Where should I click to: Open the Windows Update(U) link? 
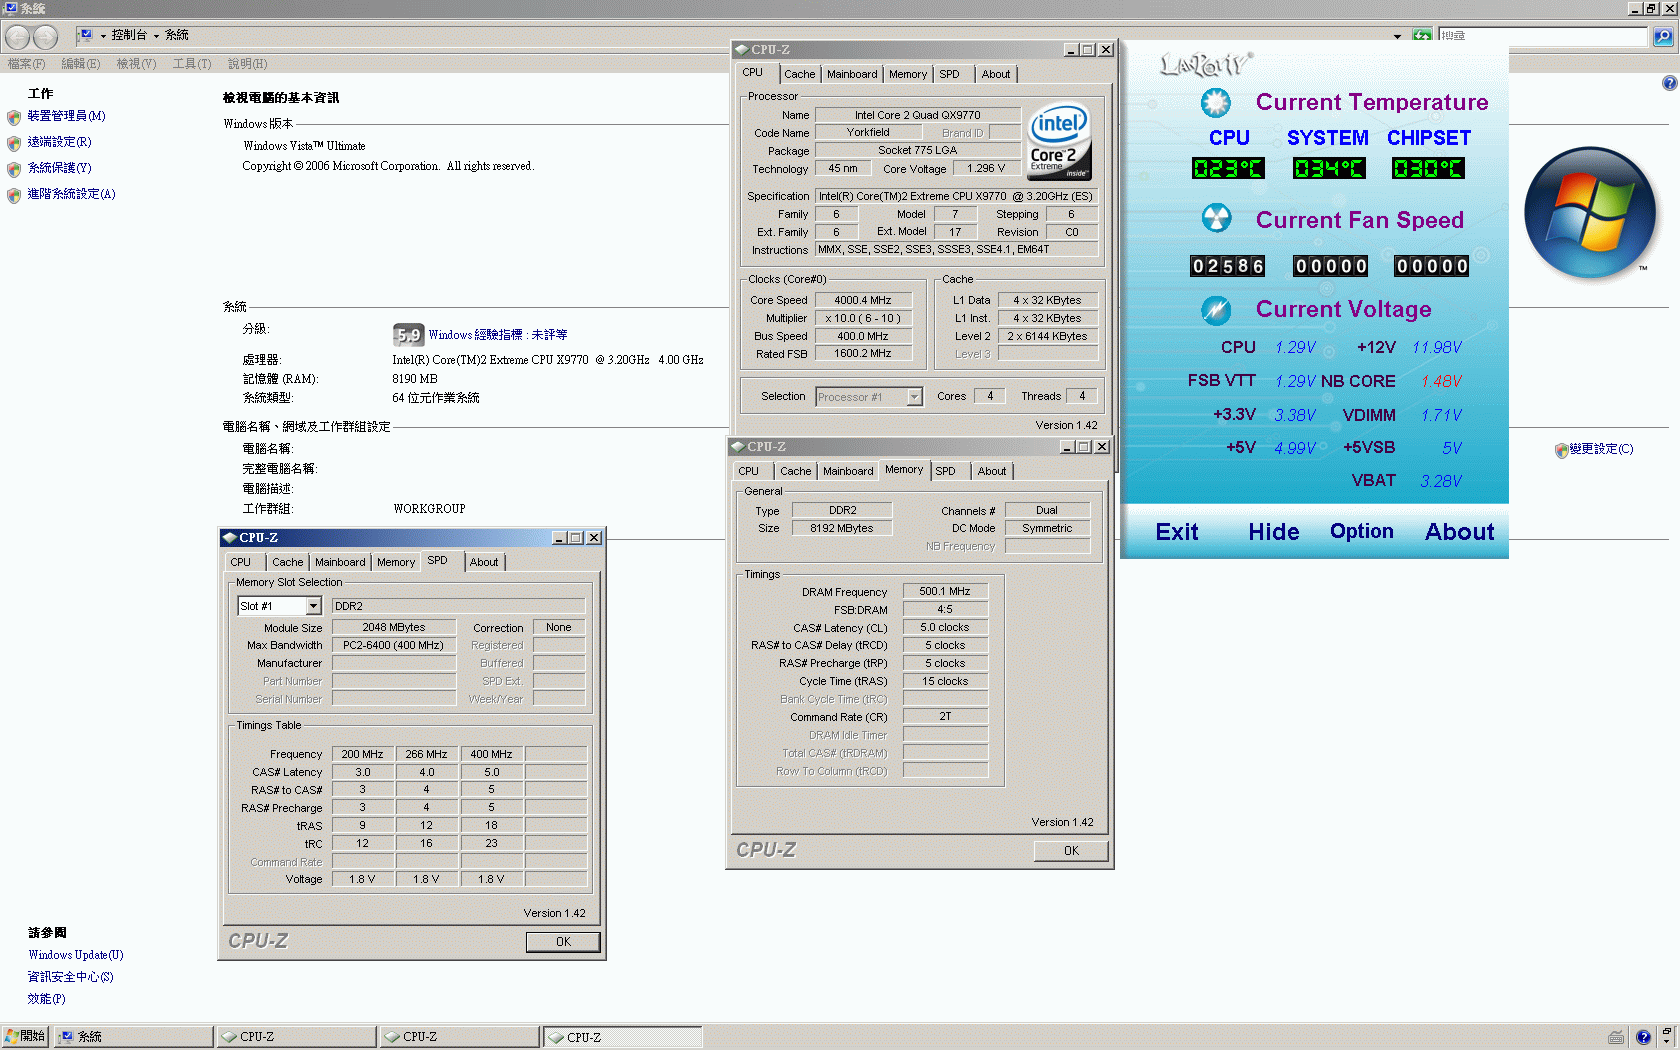pos(76,955)
